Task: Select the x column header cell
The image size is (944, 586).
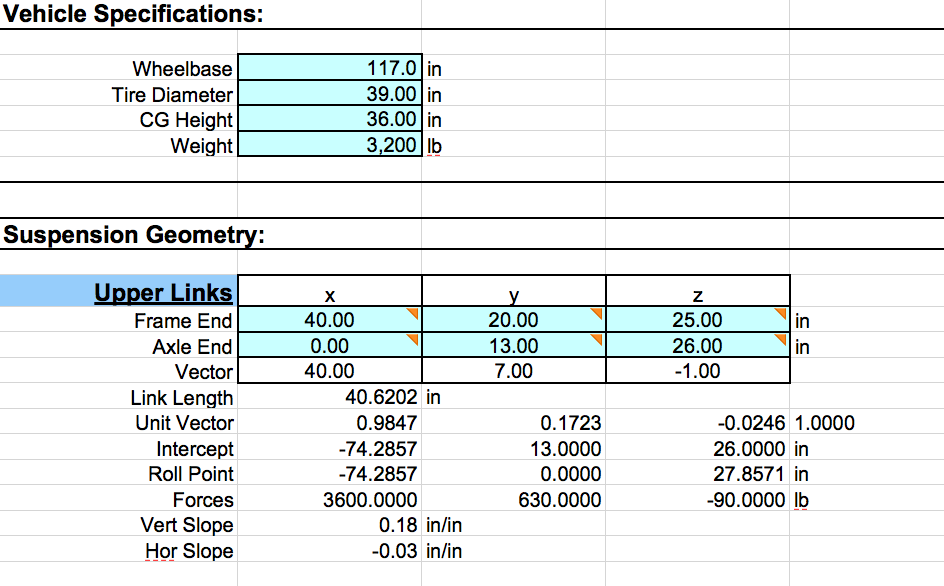Action: point(330,291)
